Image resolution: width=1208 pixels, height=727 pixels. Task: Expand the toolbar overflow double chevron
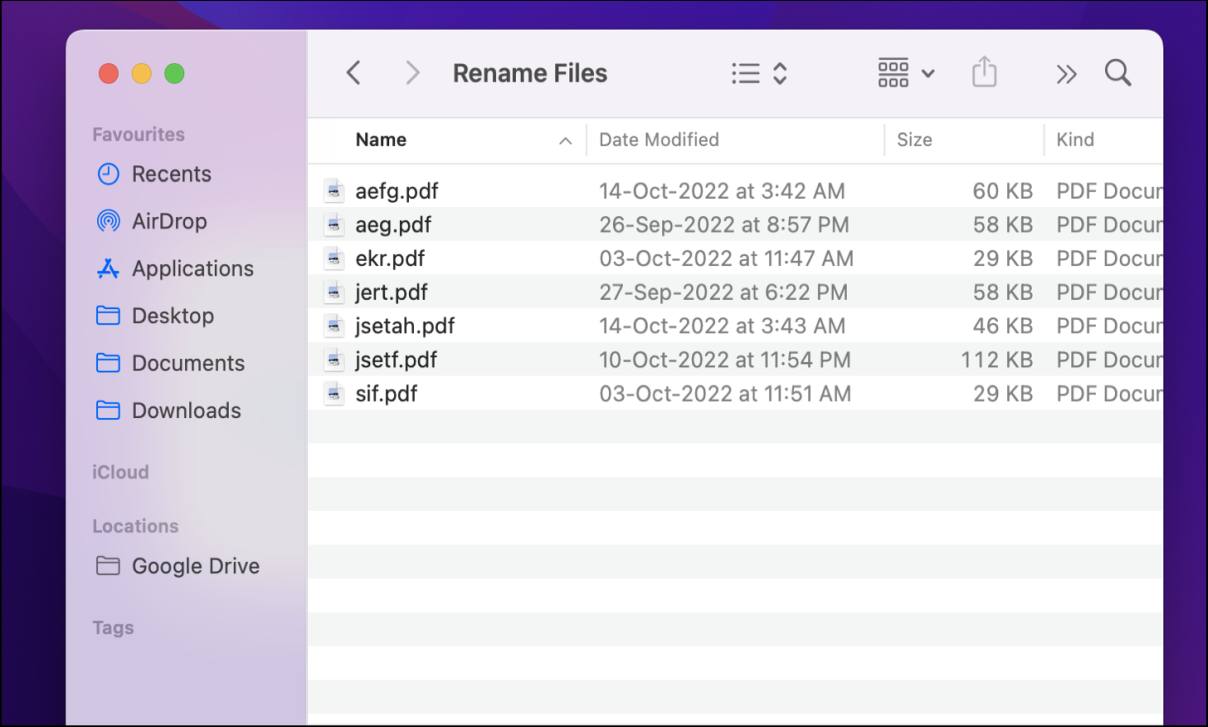1066,74
